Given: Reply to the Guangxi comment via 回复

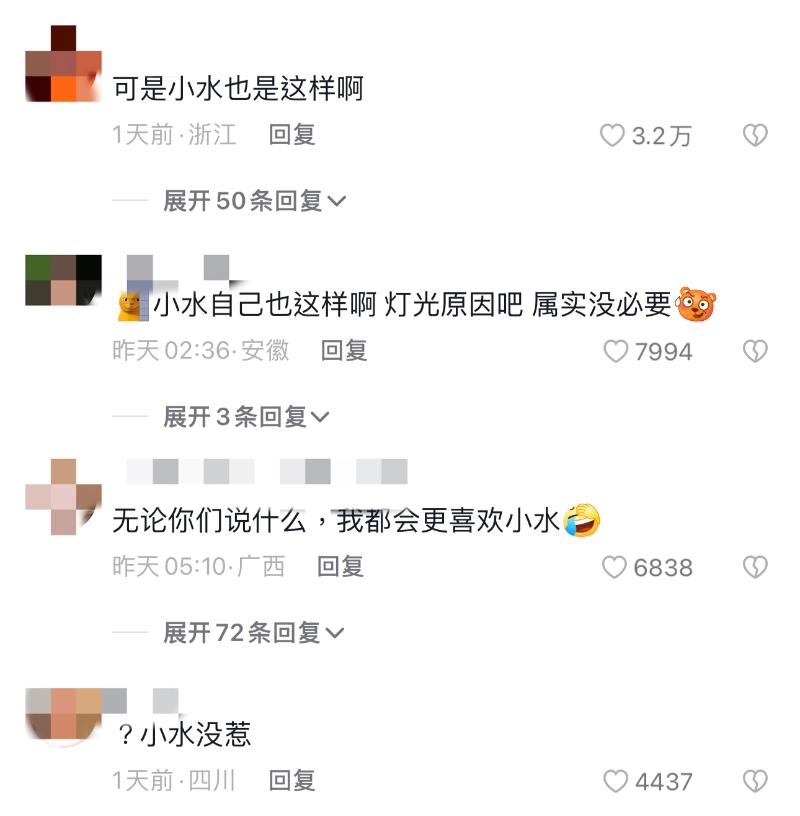Looking at the screenshot, I should click(340, 566).
